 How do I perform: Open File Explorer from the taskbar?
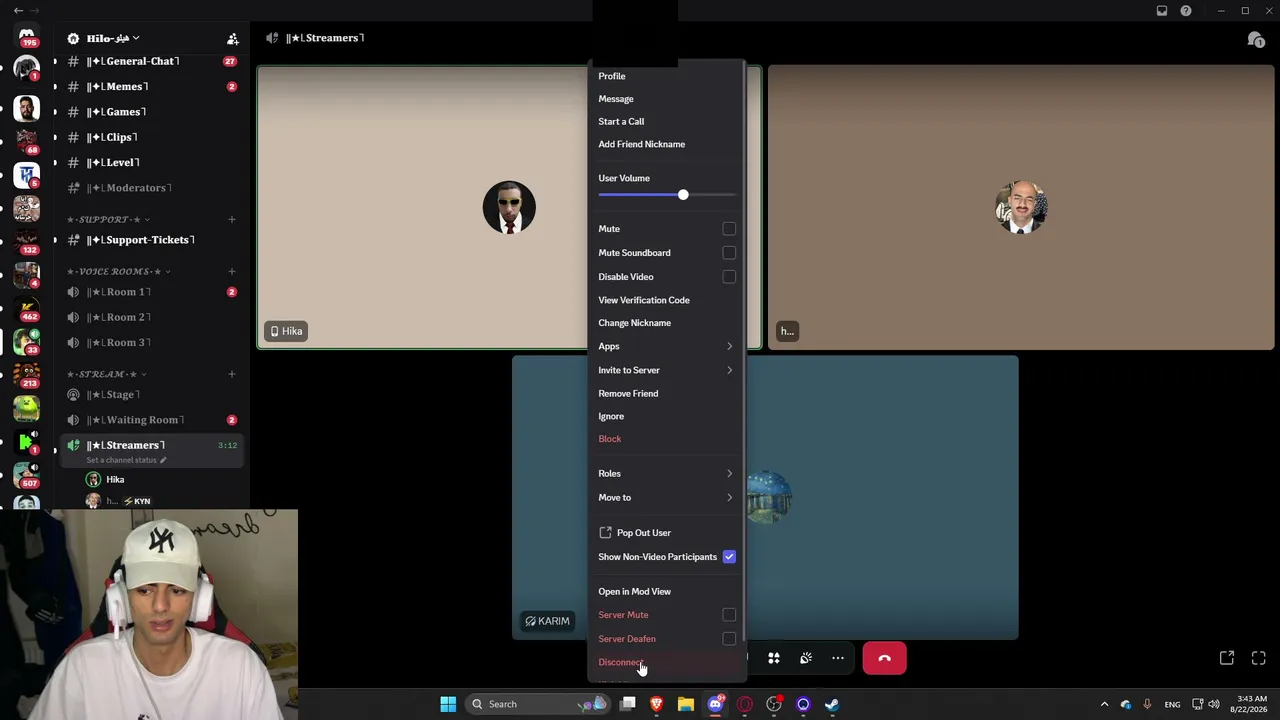[686, 704]
